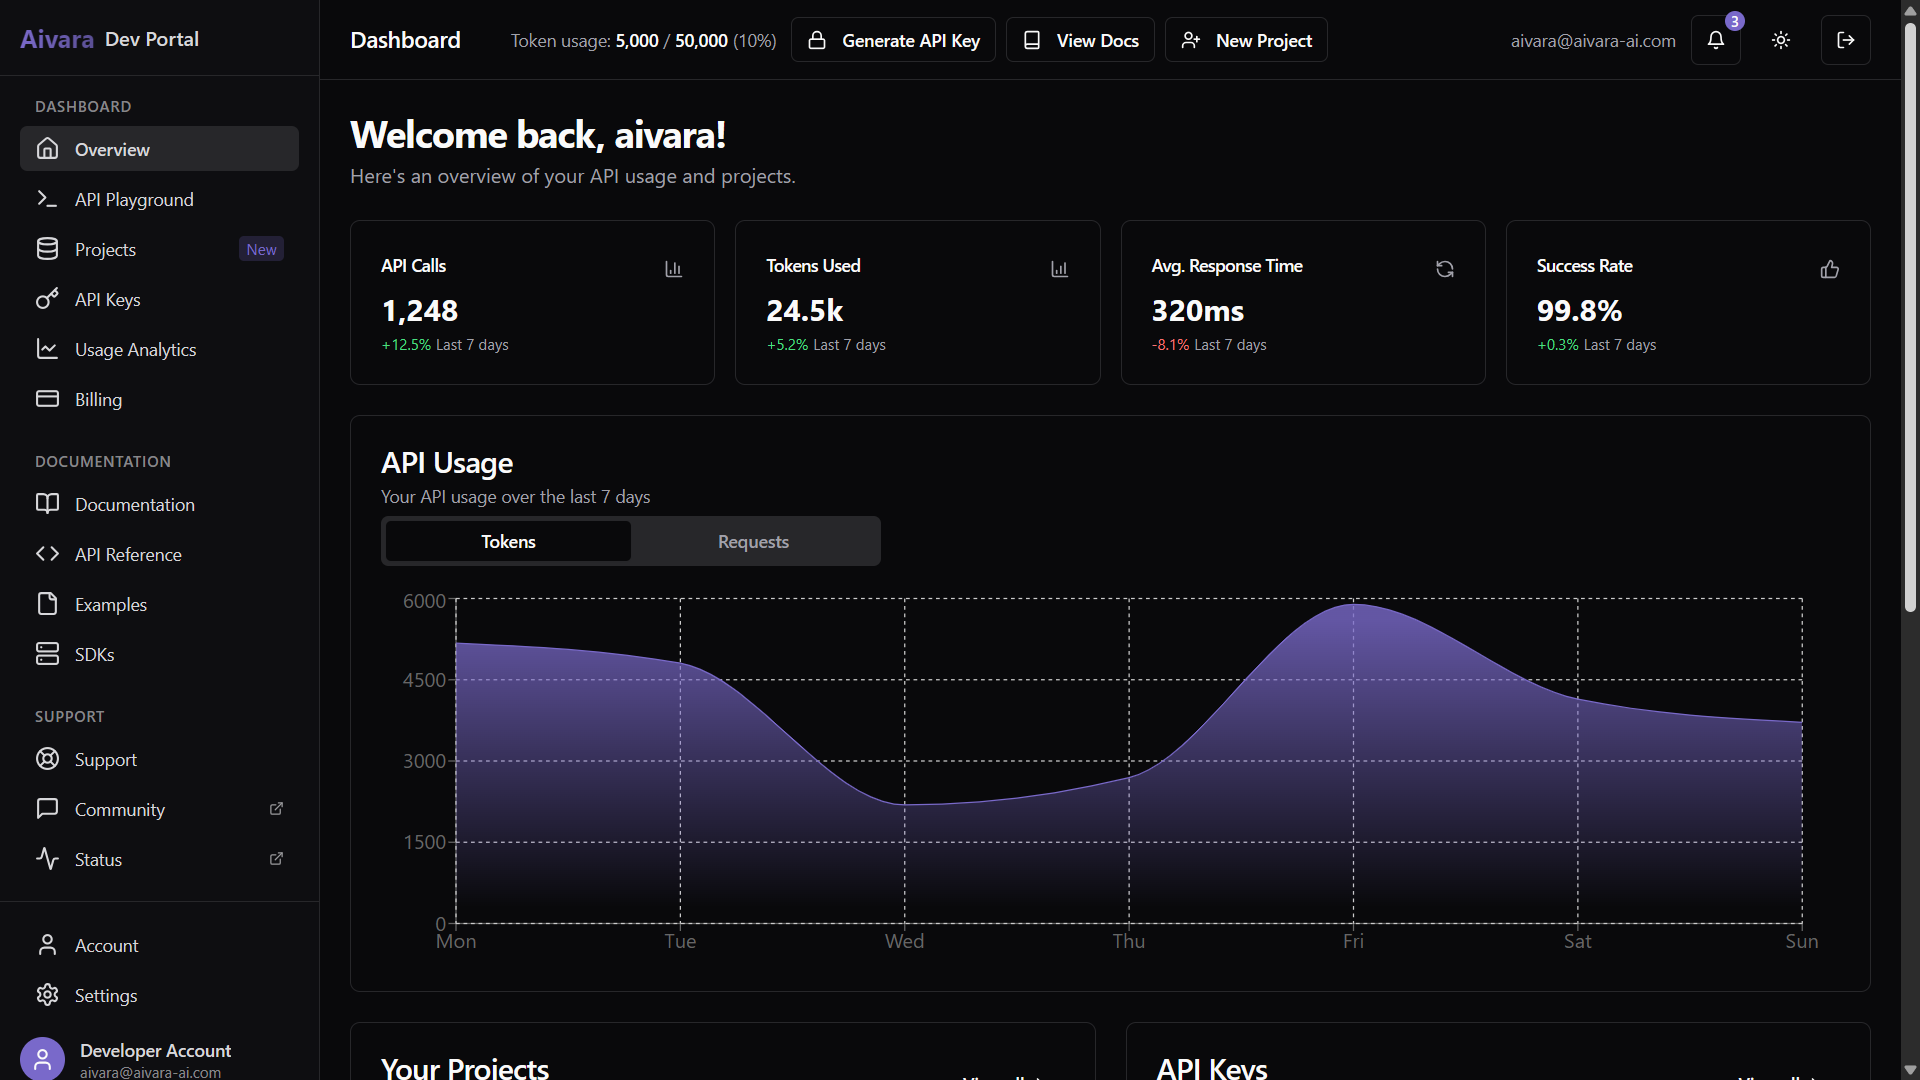Viewport: 1920px width, 1080px height.
Task: Click the refresh icon on Avg. Response Time
Action: coord(1444,269)
